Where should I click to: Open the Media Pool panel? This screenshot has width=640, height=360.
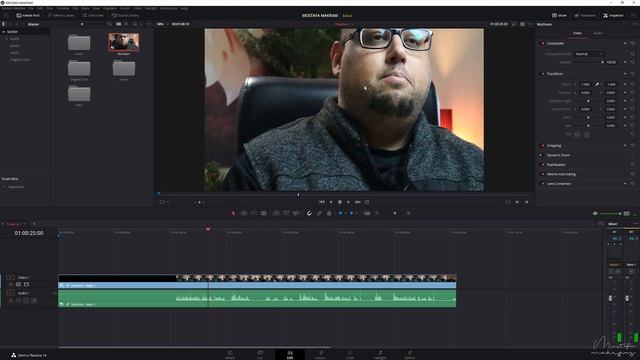point(28,15)
